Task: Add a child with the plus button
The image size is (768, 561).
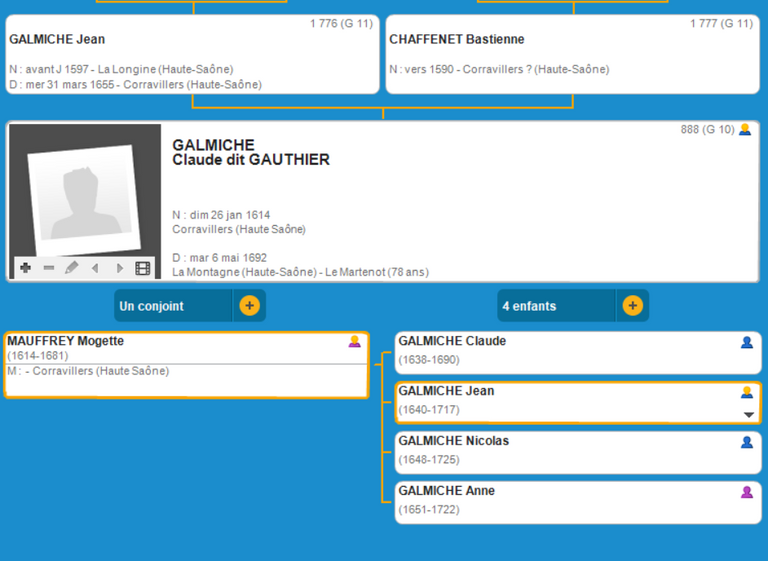Action: (x=633, y=306)
